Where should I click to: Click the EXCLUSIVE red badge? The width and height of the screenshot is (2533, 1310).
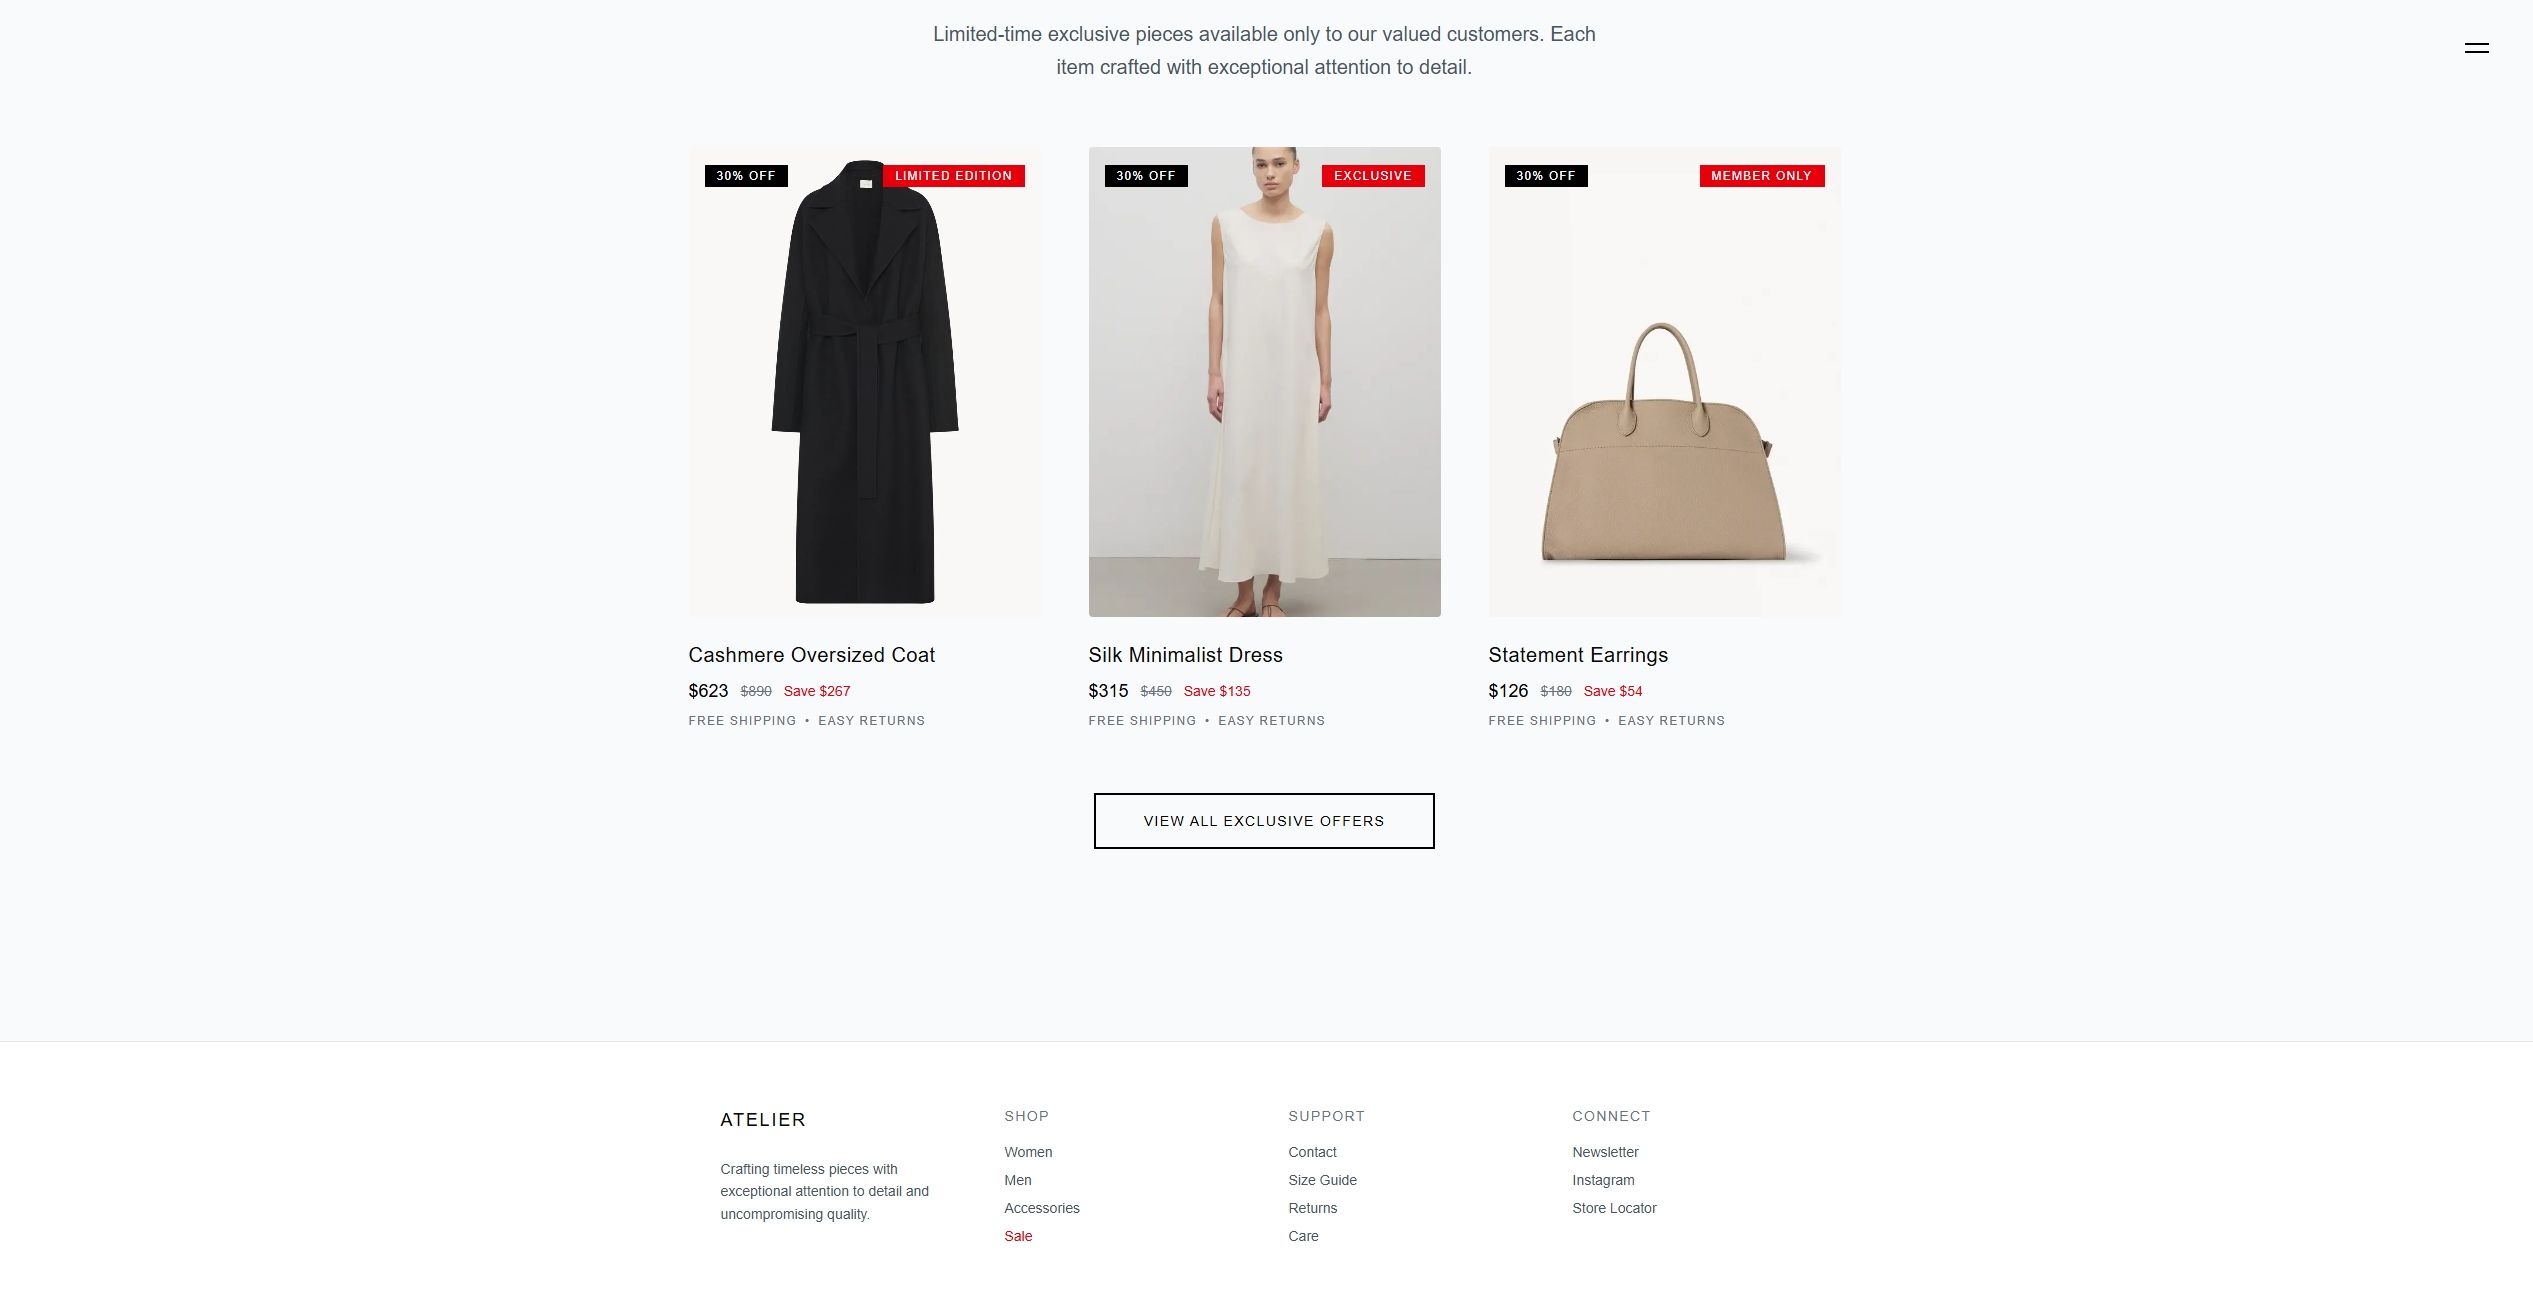click(x=1373, y=176)
